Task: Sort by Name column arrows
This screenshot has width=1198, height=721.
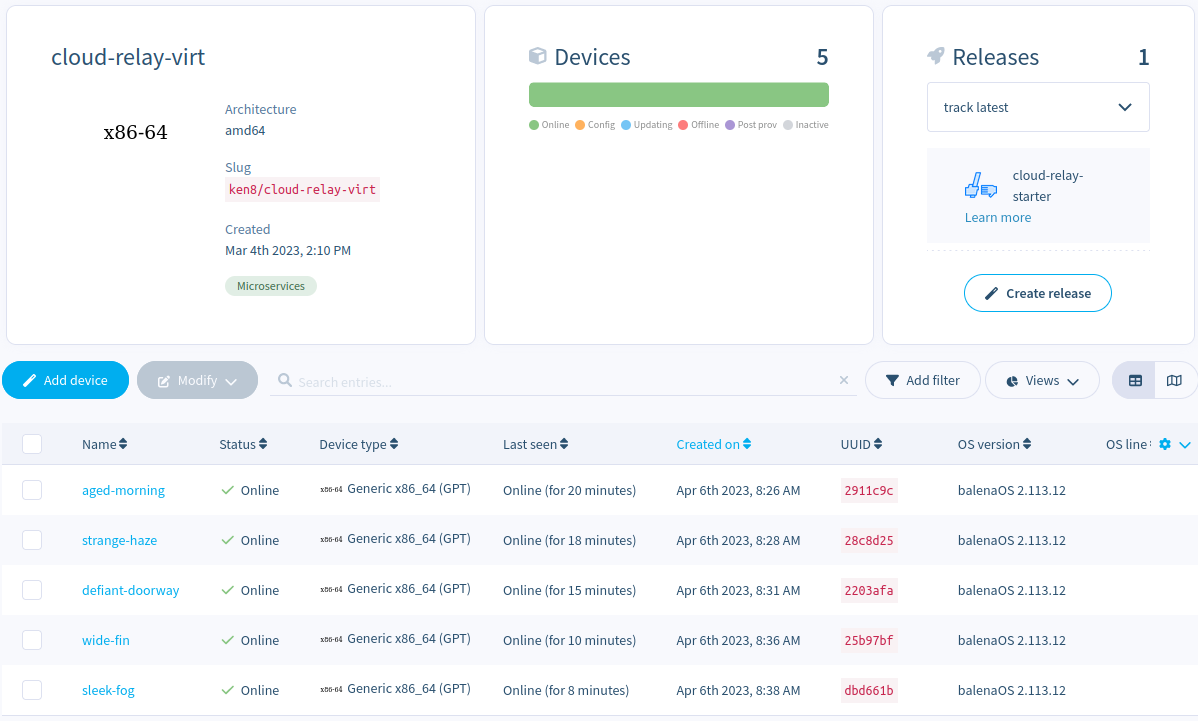Action: coord(123,445)
